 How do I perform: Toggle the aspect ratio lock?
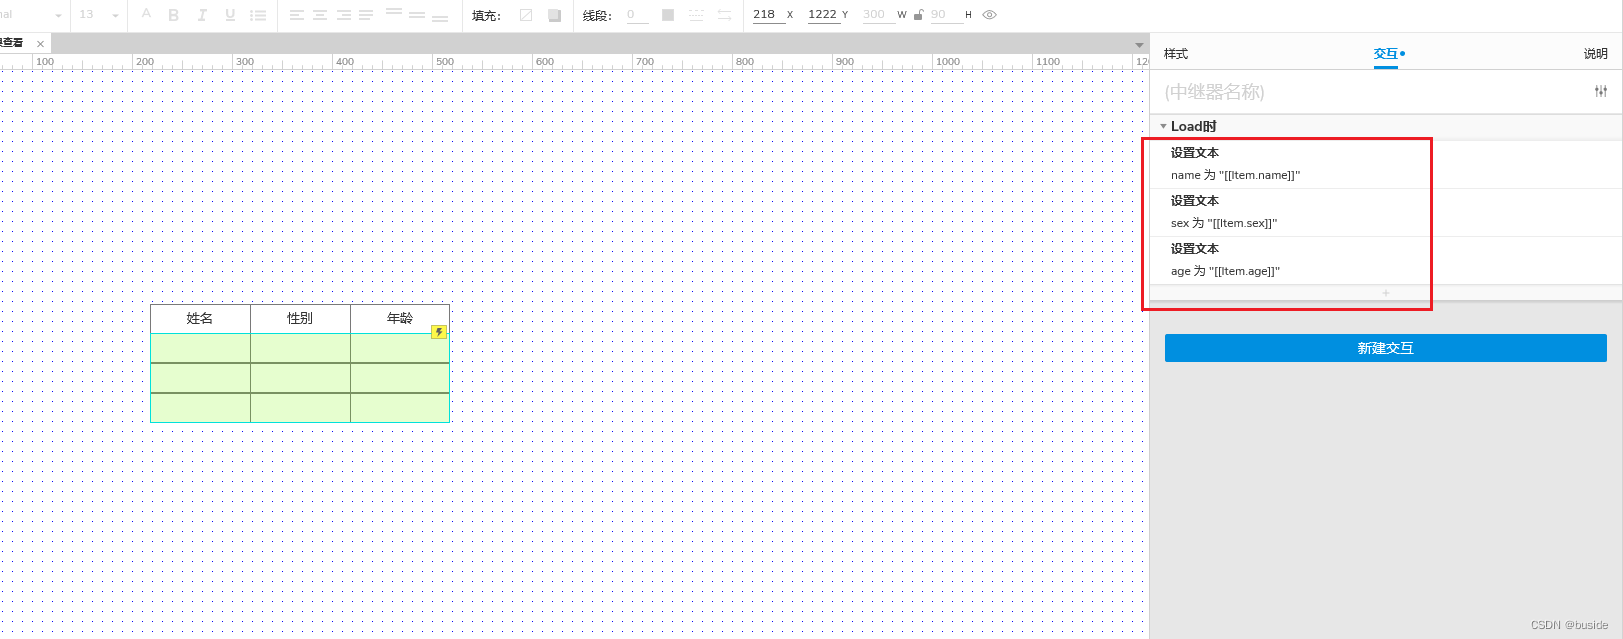click(x=918, y=15)
